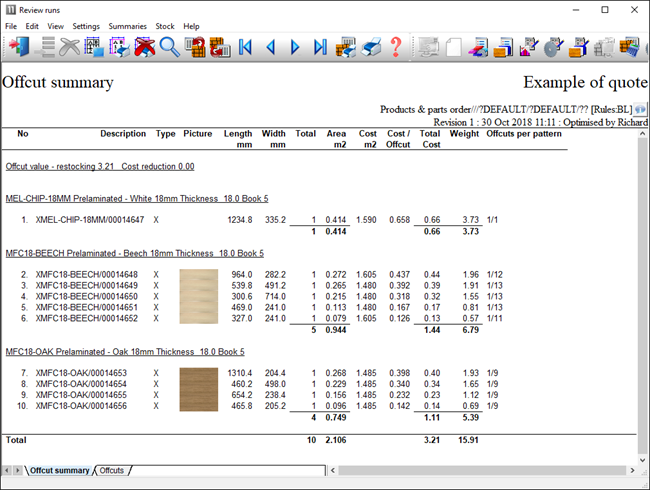Open the File menu

(x=12, y=26)
